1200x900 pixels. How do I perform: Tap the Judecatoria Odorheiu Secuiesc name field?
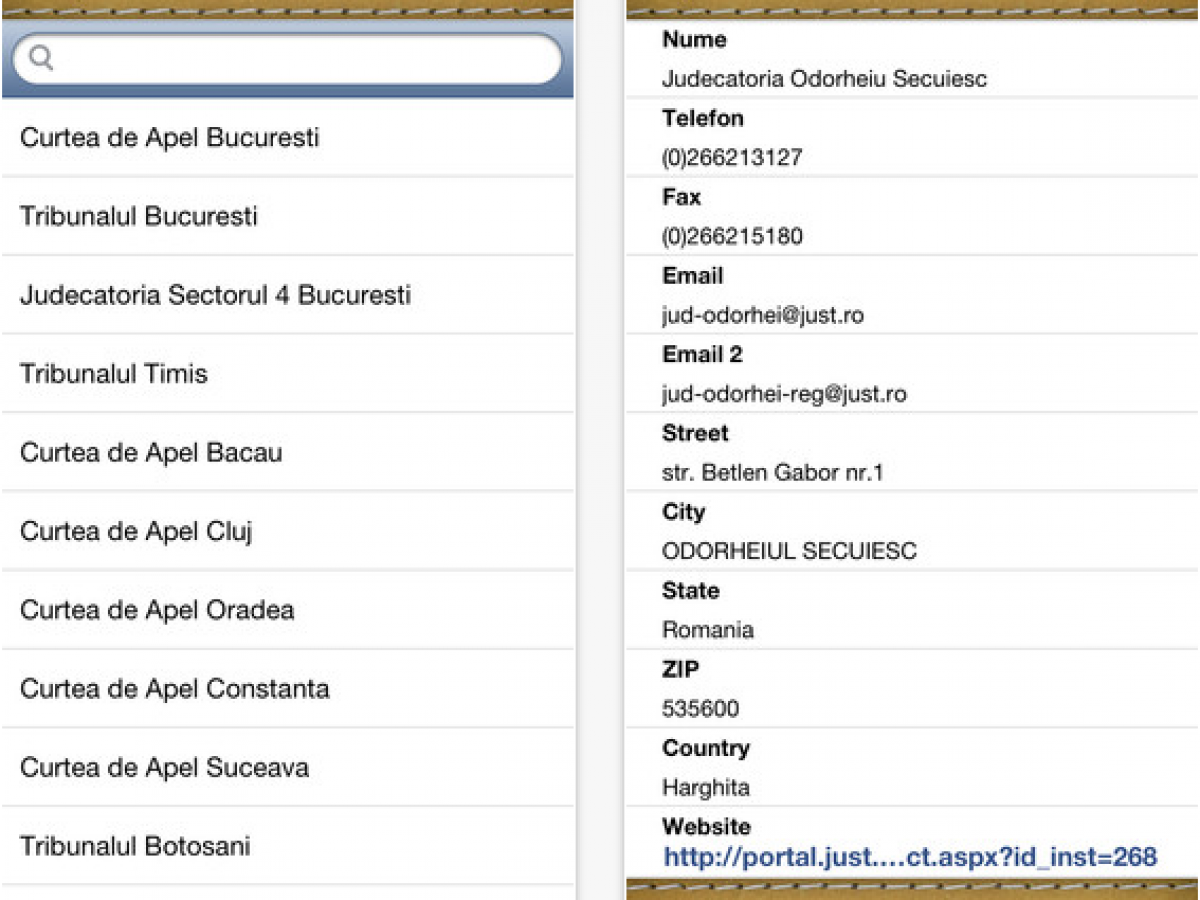(x=824, y=79)
